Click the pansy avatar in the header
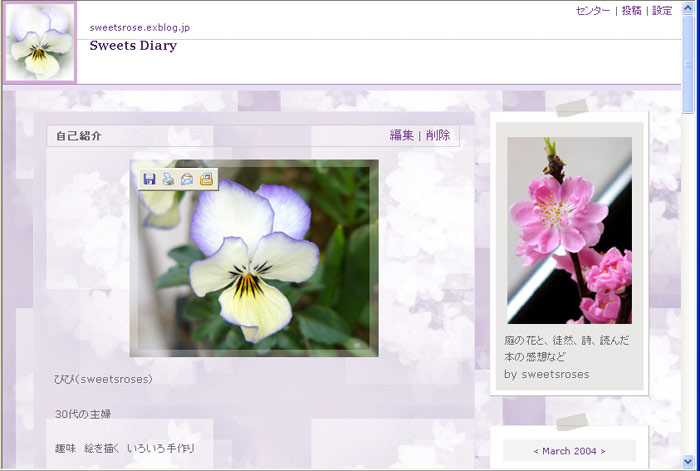The width and height of the screenshot is (700, 471). point(40,42)
